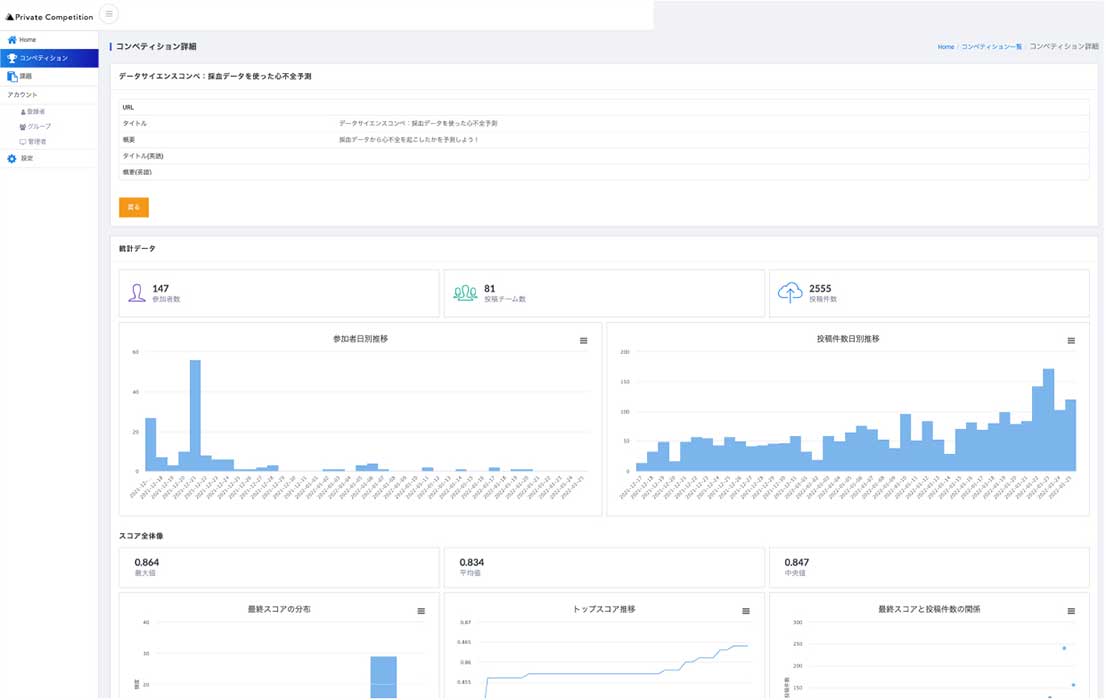Click the コンペティション詳細 page heading
This screenshot has width=1106, height=700.
pyautogui.click(x=156, y=47)
